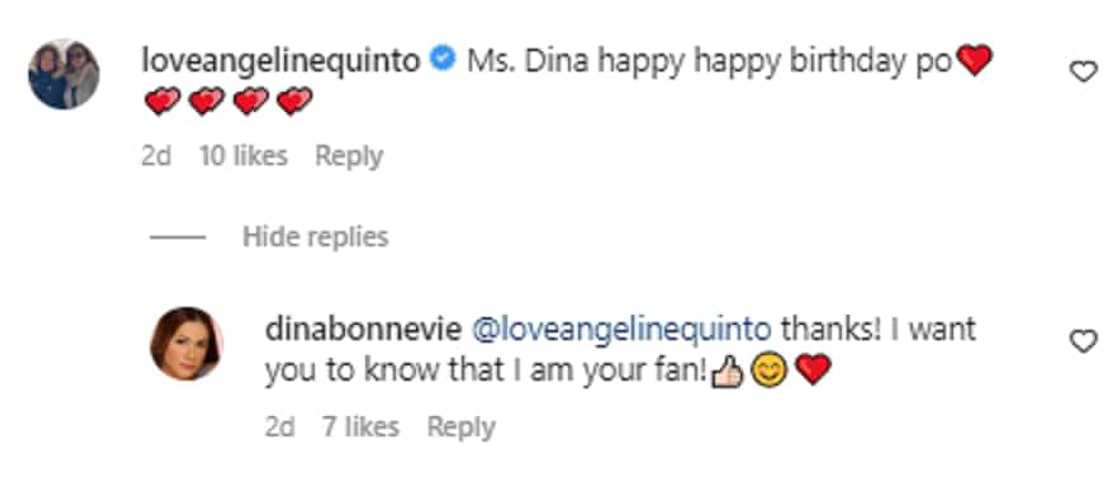Viewport: 1120px width, 481px height.
Task: View the 10 likes list
Action: (x=243, y=157)
